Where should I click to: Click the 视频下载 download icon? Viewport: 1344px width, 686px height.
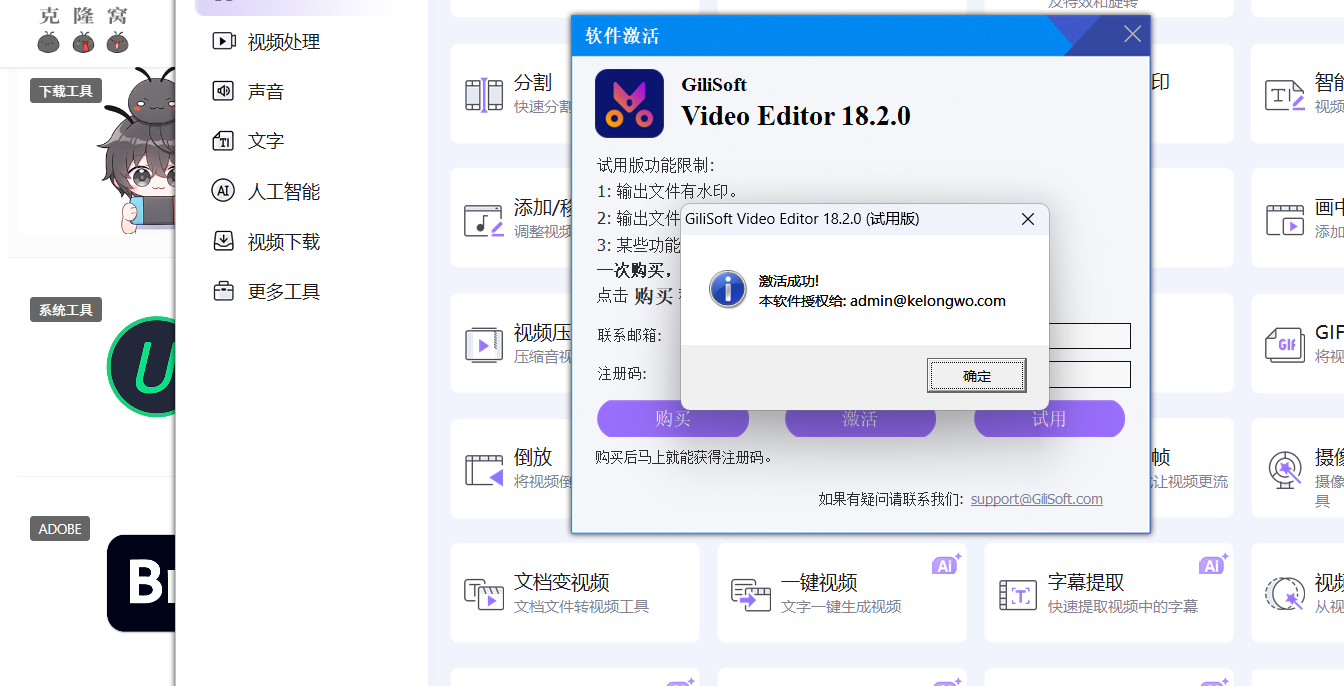(x=223, y=241)
